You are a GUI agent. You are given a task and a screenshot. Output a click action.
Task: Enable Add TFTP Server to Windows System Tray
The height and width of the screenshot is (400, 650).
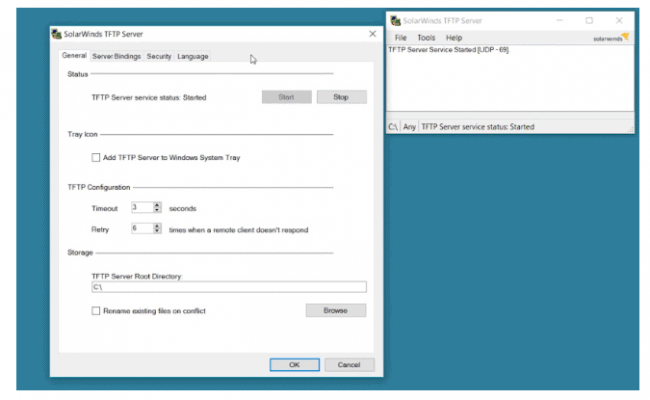[96, 158]
